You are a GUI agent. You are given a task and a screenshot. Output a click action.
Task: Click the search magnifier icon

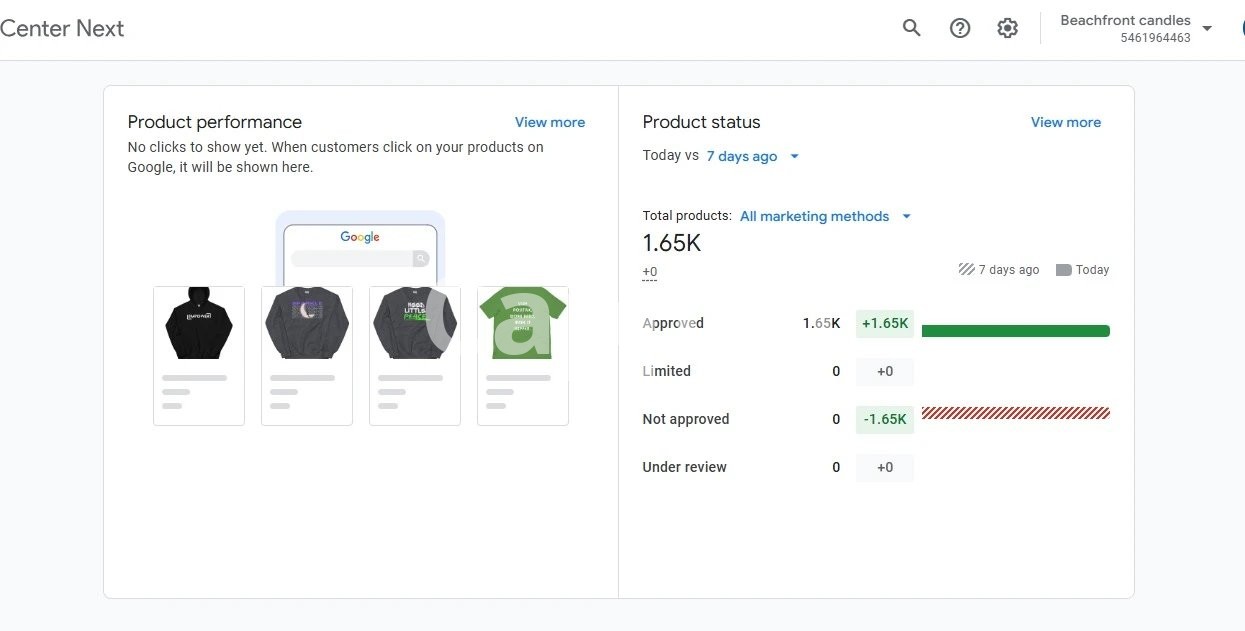point(911,28)
